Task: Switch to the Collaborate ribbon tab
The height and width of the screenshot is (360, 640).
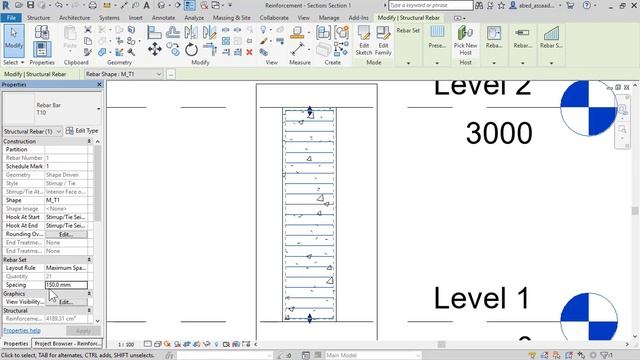Action: [274, 18]
